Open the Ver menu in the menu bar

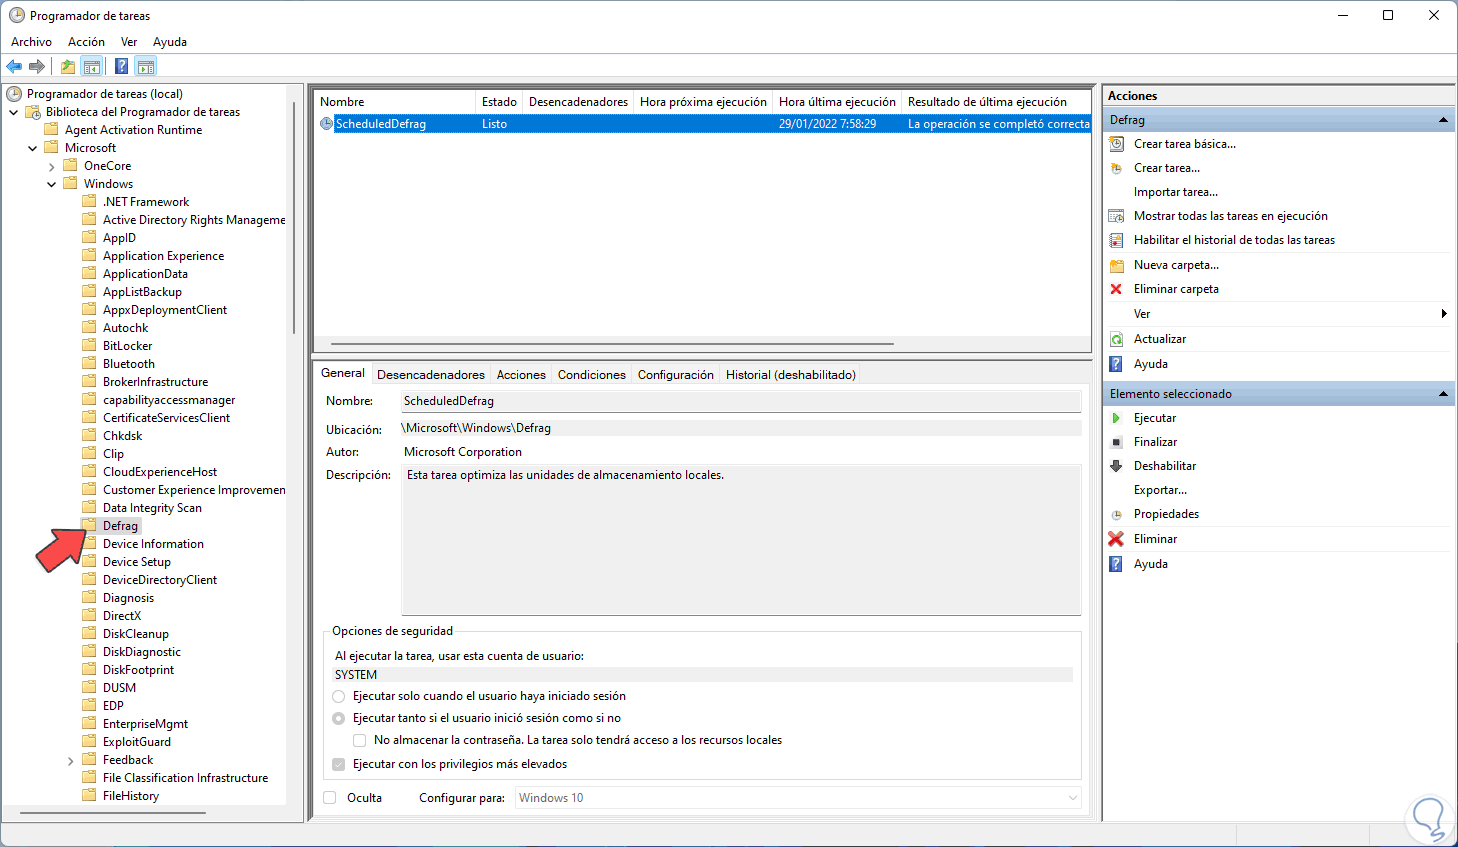pyautogui.click(x=129, y=42)
